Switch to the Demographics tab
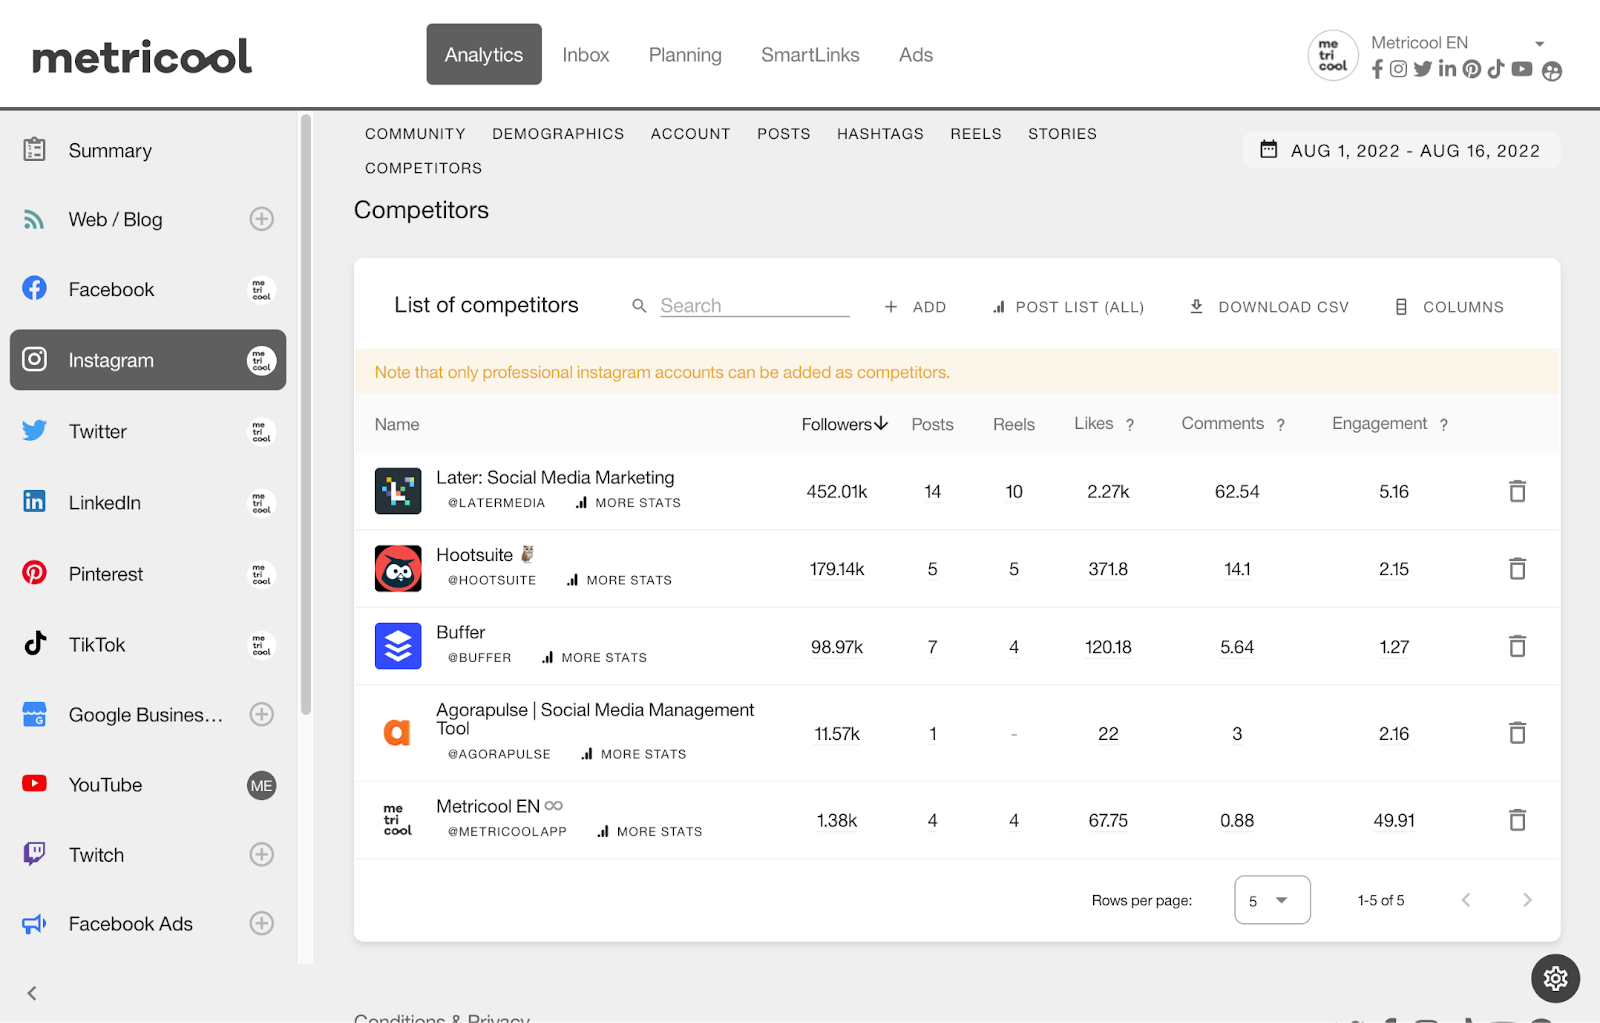 pyautogui.click(x=558, y=133)
